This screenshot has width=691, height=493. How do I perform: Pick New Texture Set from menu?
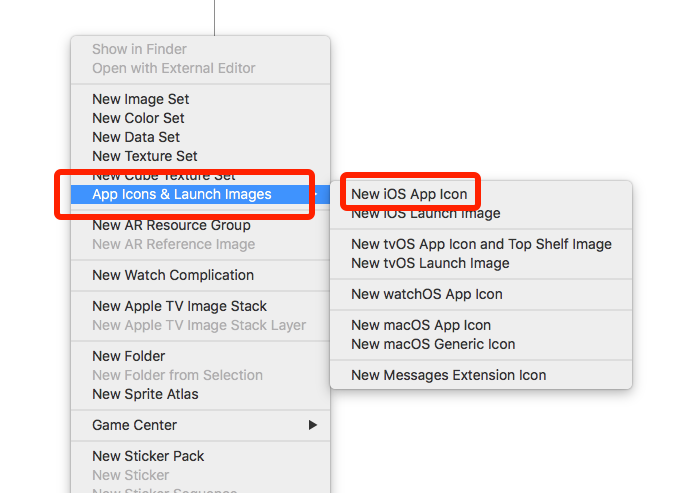click(x=201, y=156)
